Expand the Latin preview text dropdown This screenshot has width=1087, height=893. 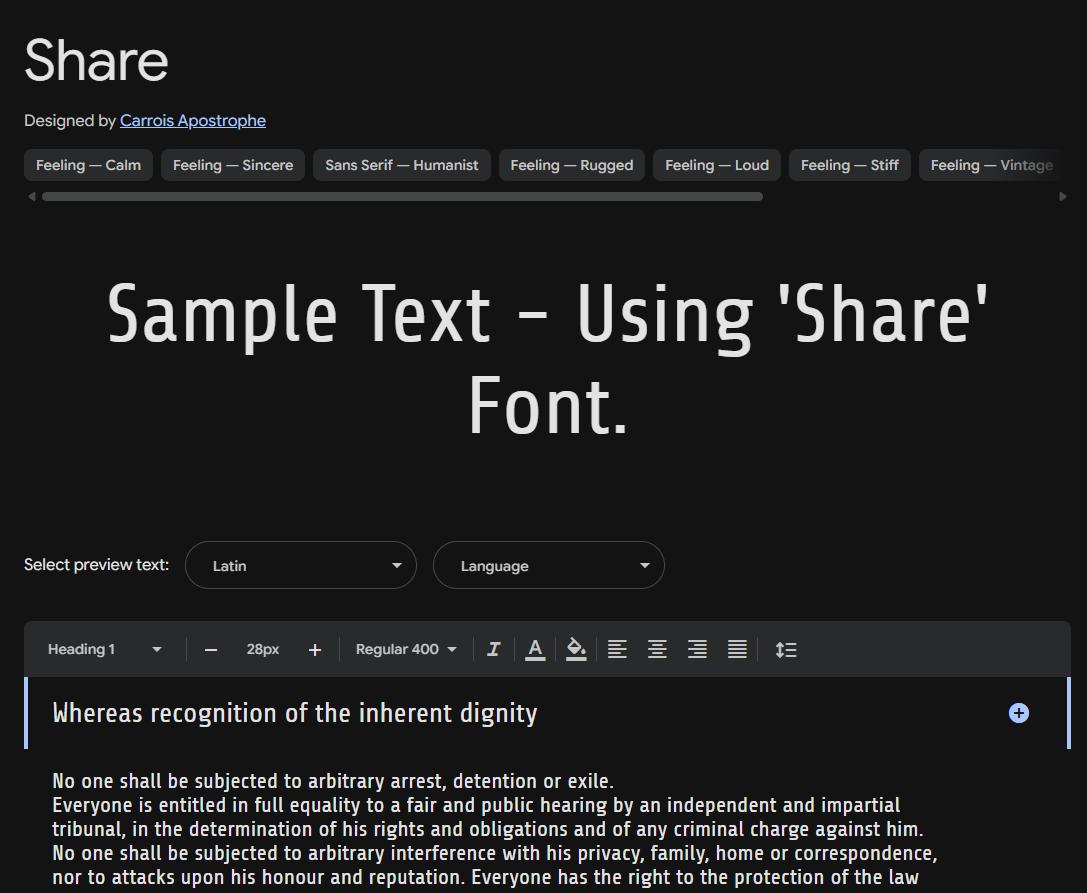pos(301,565)
